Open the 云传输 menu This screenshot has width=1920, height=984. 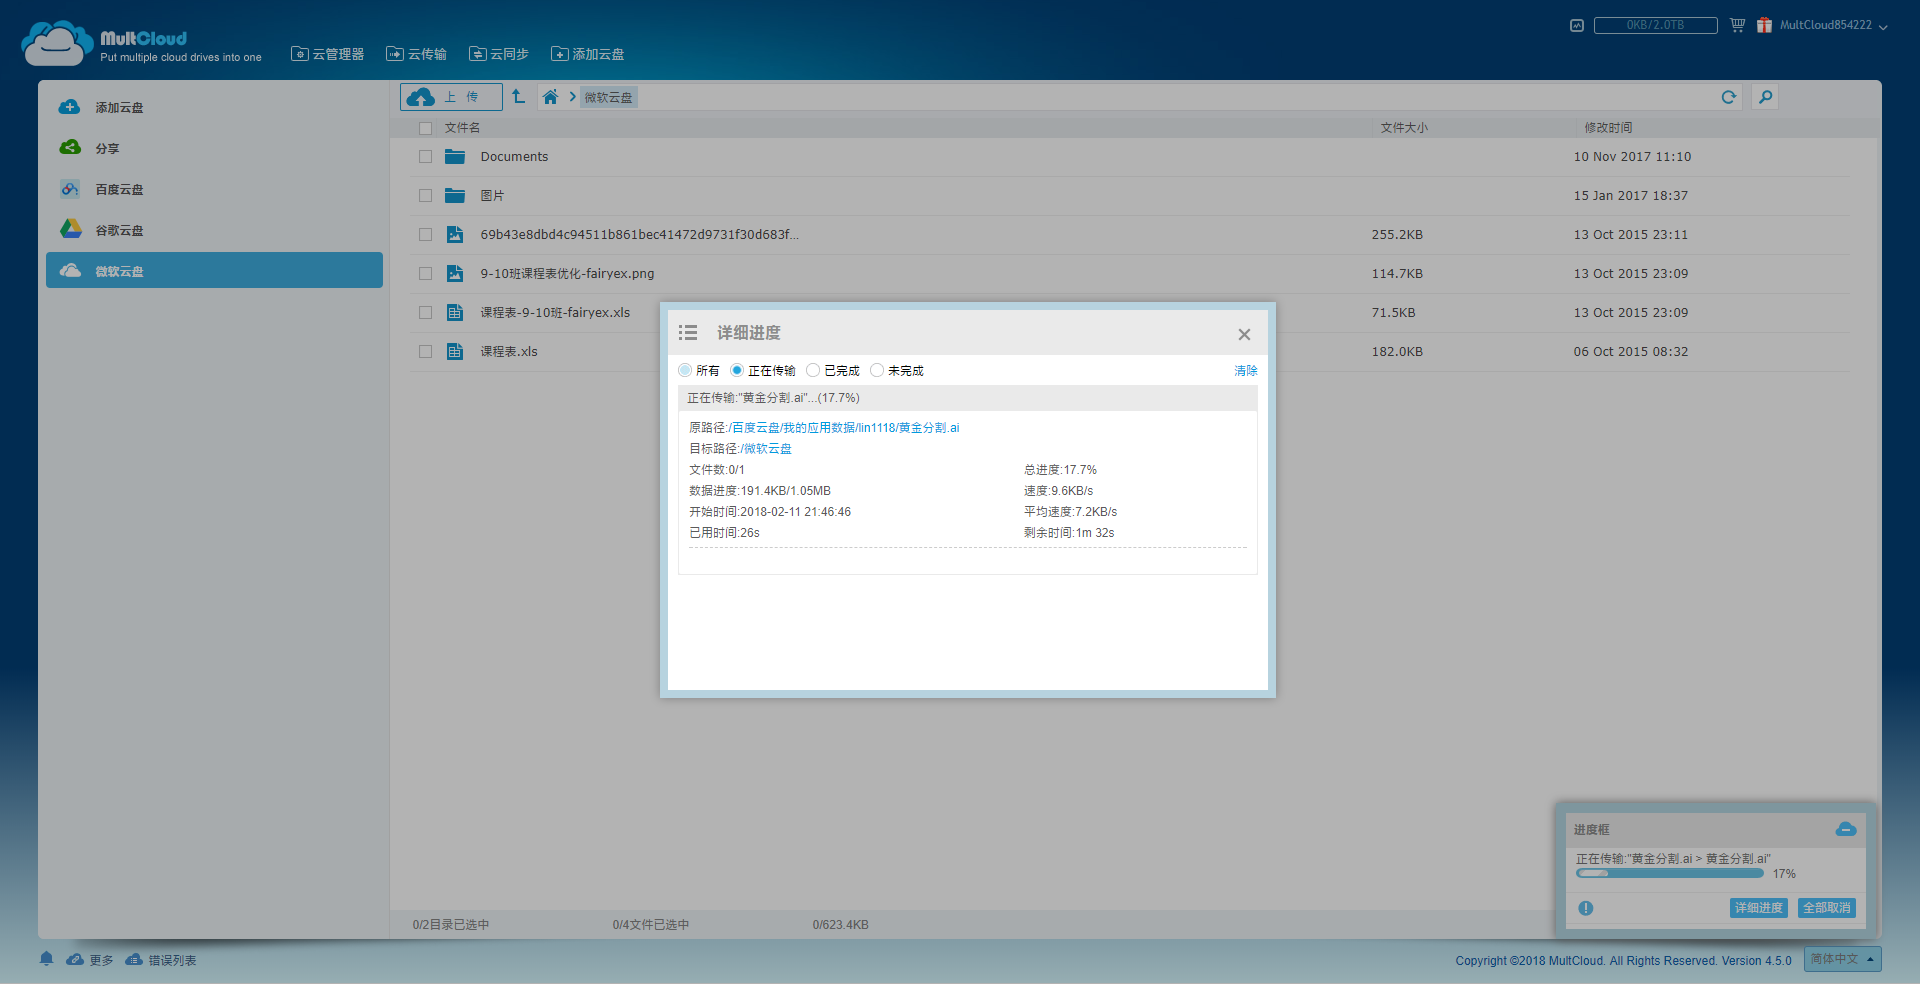pos(417,54)
